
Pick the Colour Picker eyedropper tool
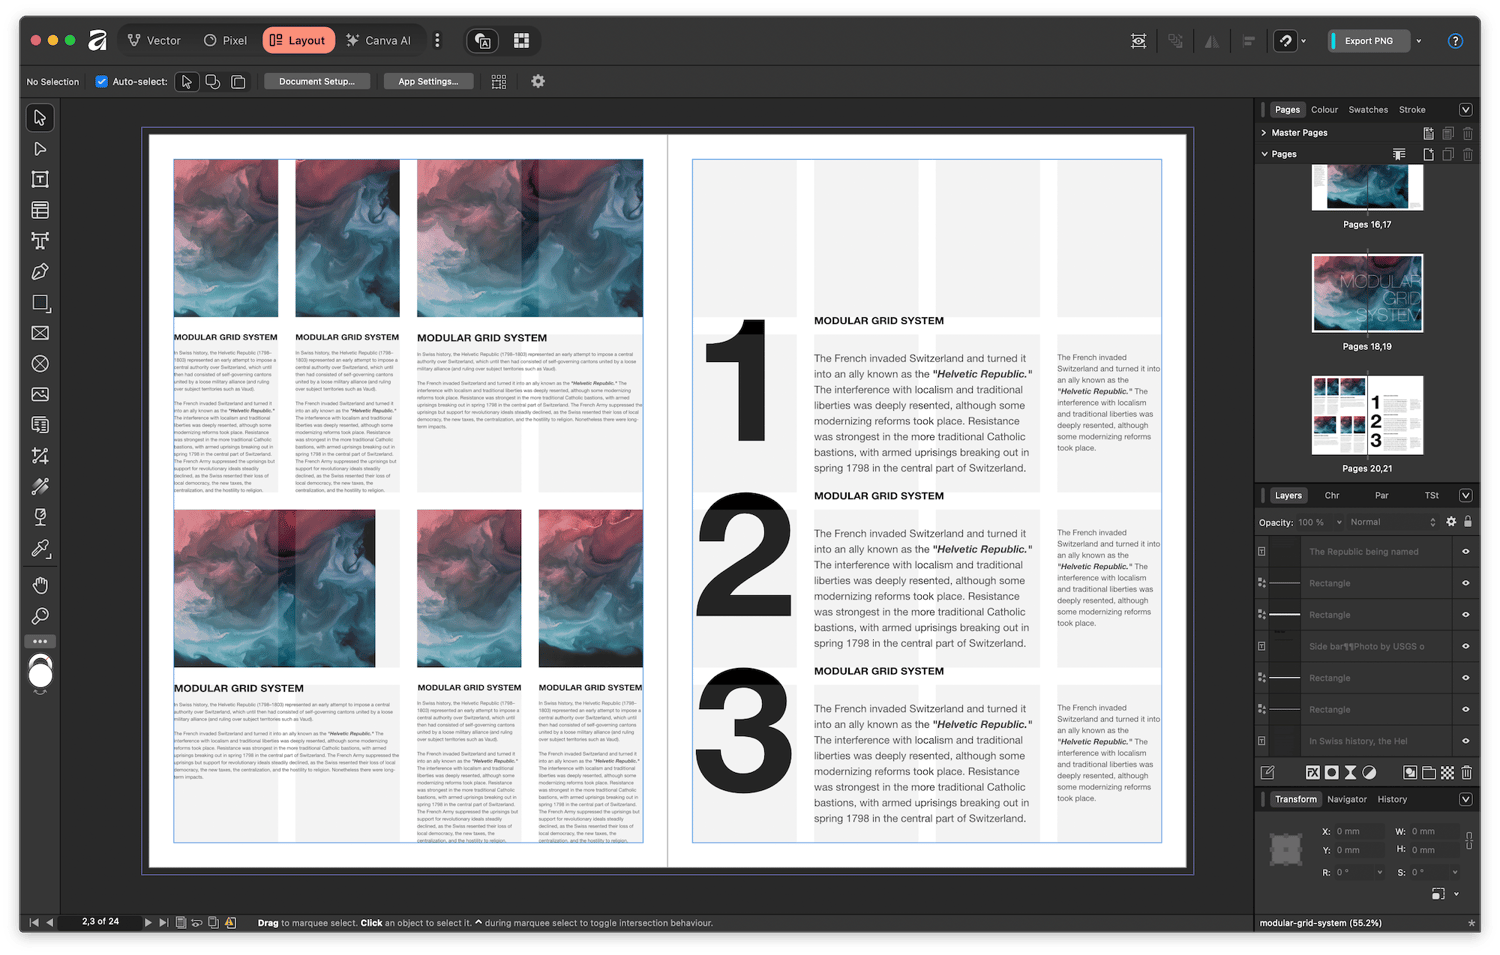[40, 548]
